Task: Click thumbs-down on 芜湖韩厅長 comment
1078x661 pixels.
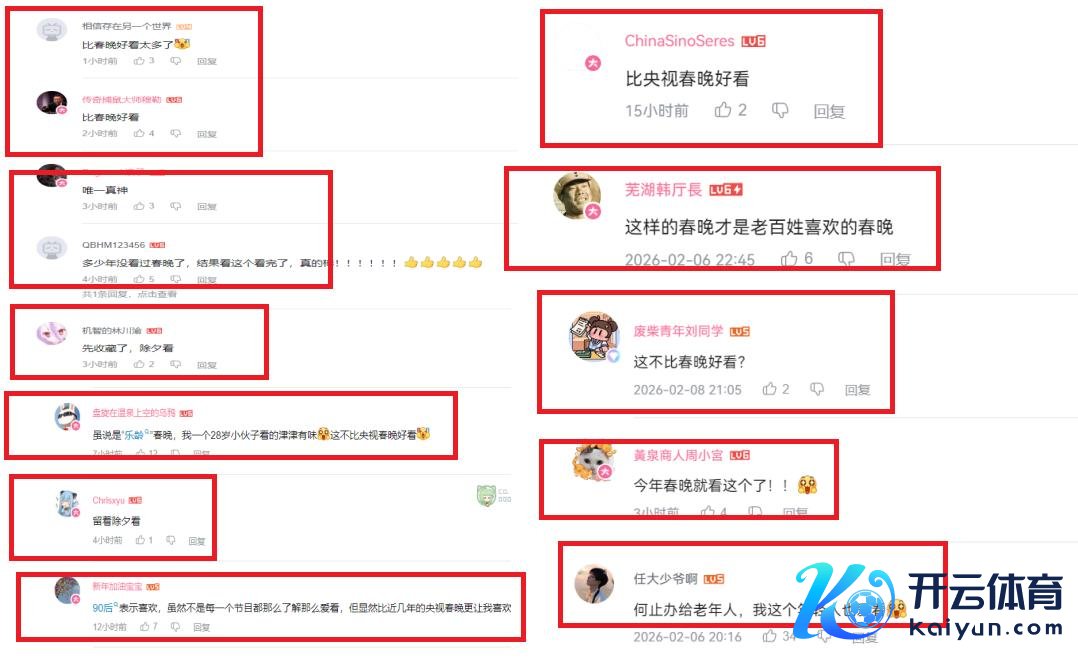Action: coord(846,259)
